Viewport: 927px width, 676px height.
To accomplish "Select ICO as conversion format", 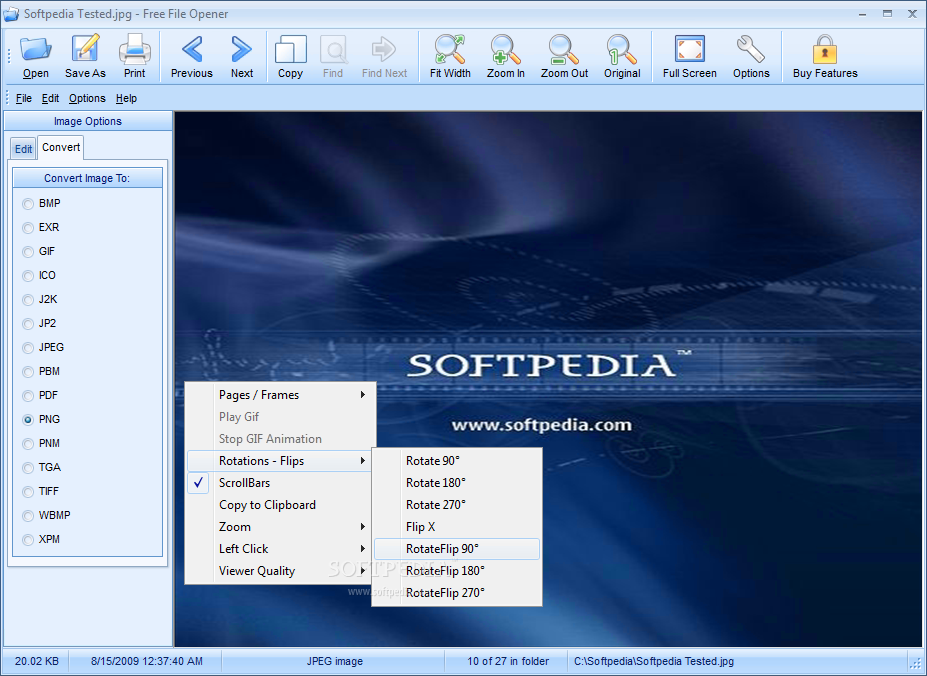I will [x=28, y=276].
